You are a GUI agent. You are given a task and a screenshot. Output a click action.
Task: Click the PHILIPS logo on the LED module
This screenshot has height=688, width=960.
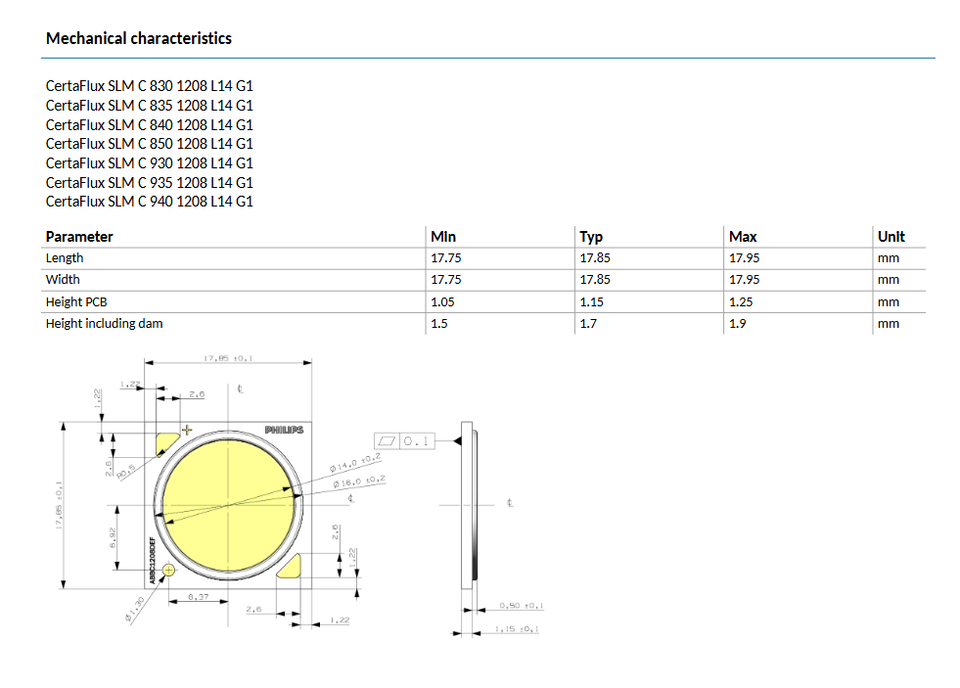click(284, 430)
